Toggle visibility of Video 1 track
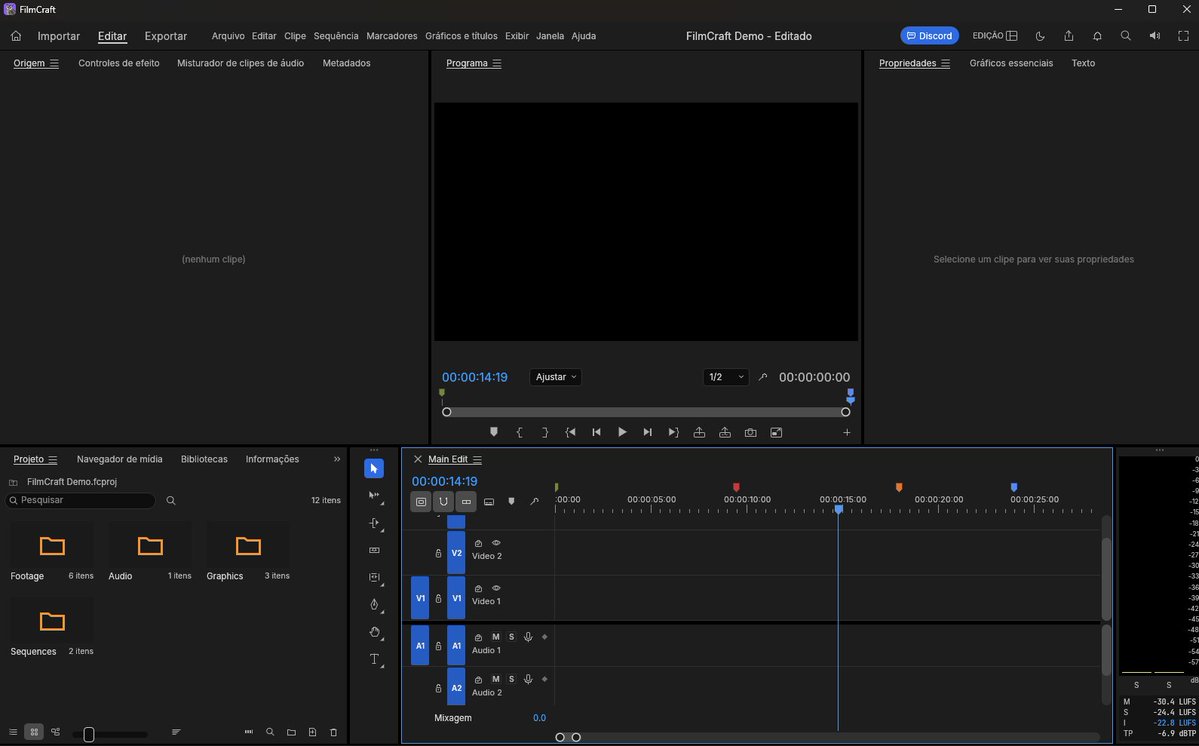This screenshot has width=1199, height=746. pos(496,589)
